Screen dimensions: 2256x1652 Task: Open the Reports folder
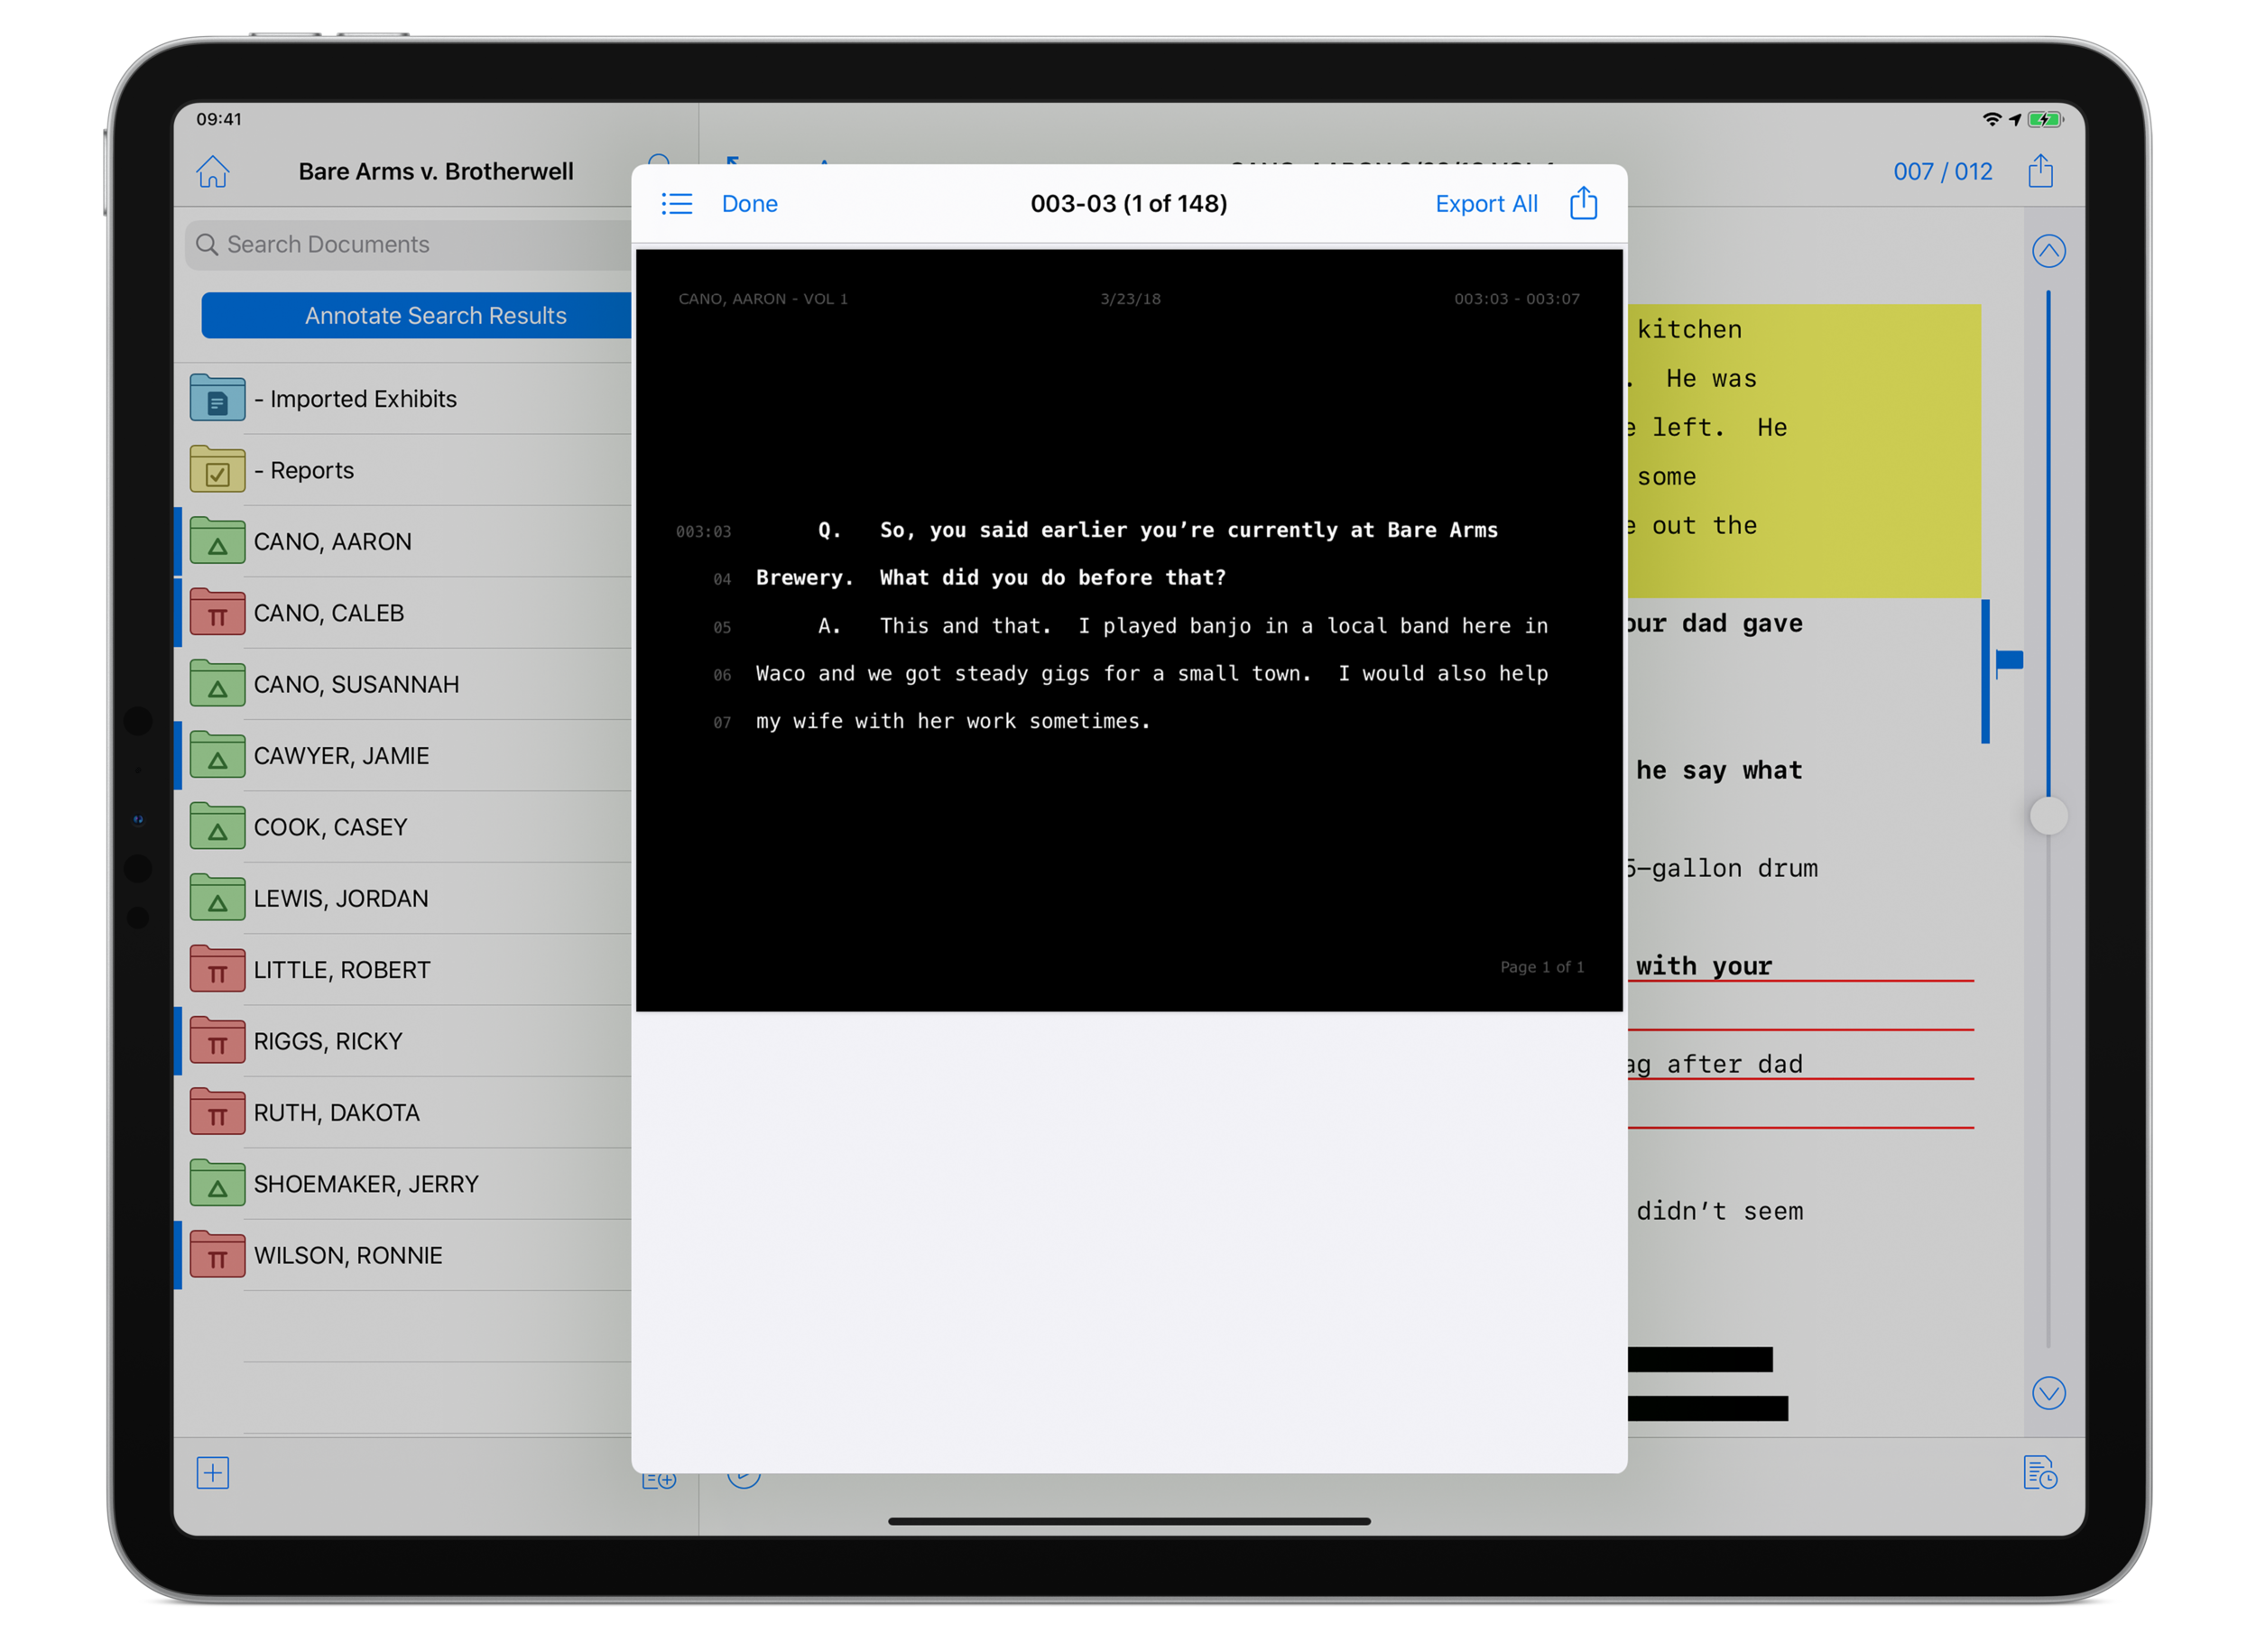(305, 470)
